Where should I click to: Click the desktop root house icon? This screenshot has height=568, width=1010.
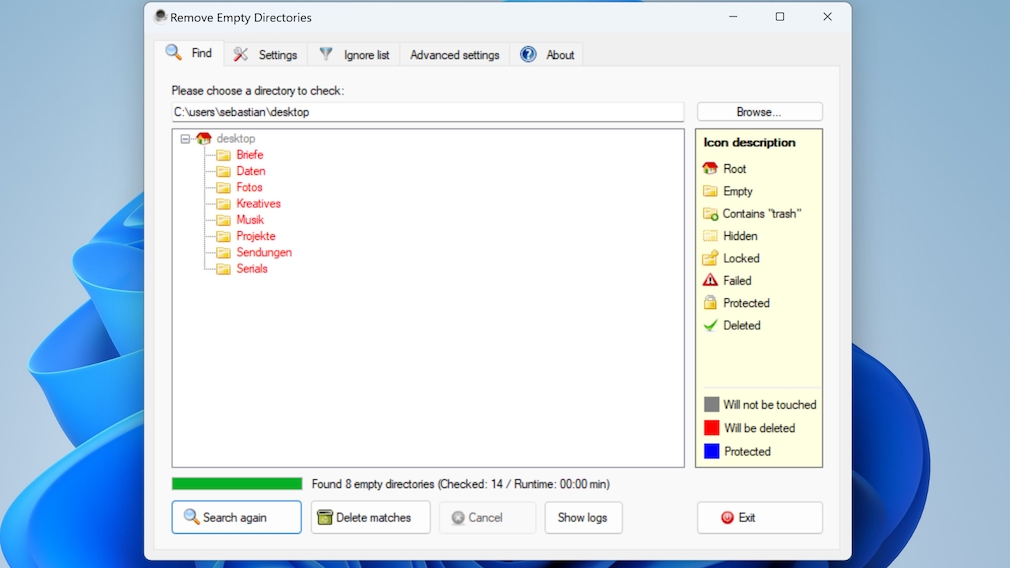coord(204,139)
